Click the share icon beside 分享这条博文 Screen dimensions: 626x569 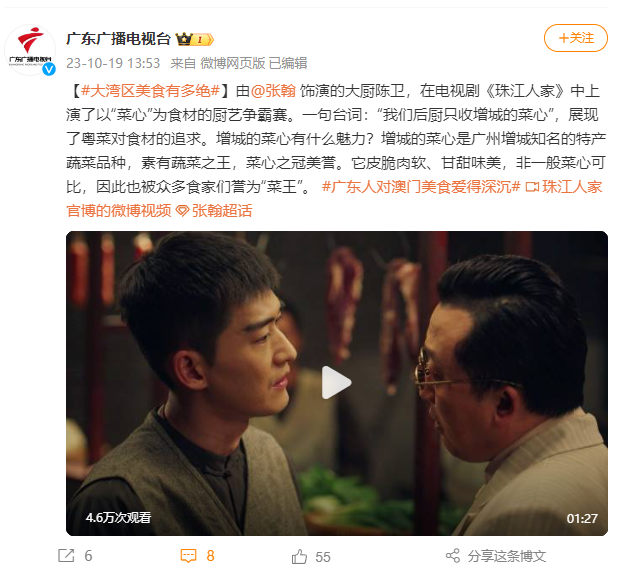(x=453, y=556)
